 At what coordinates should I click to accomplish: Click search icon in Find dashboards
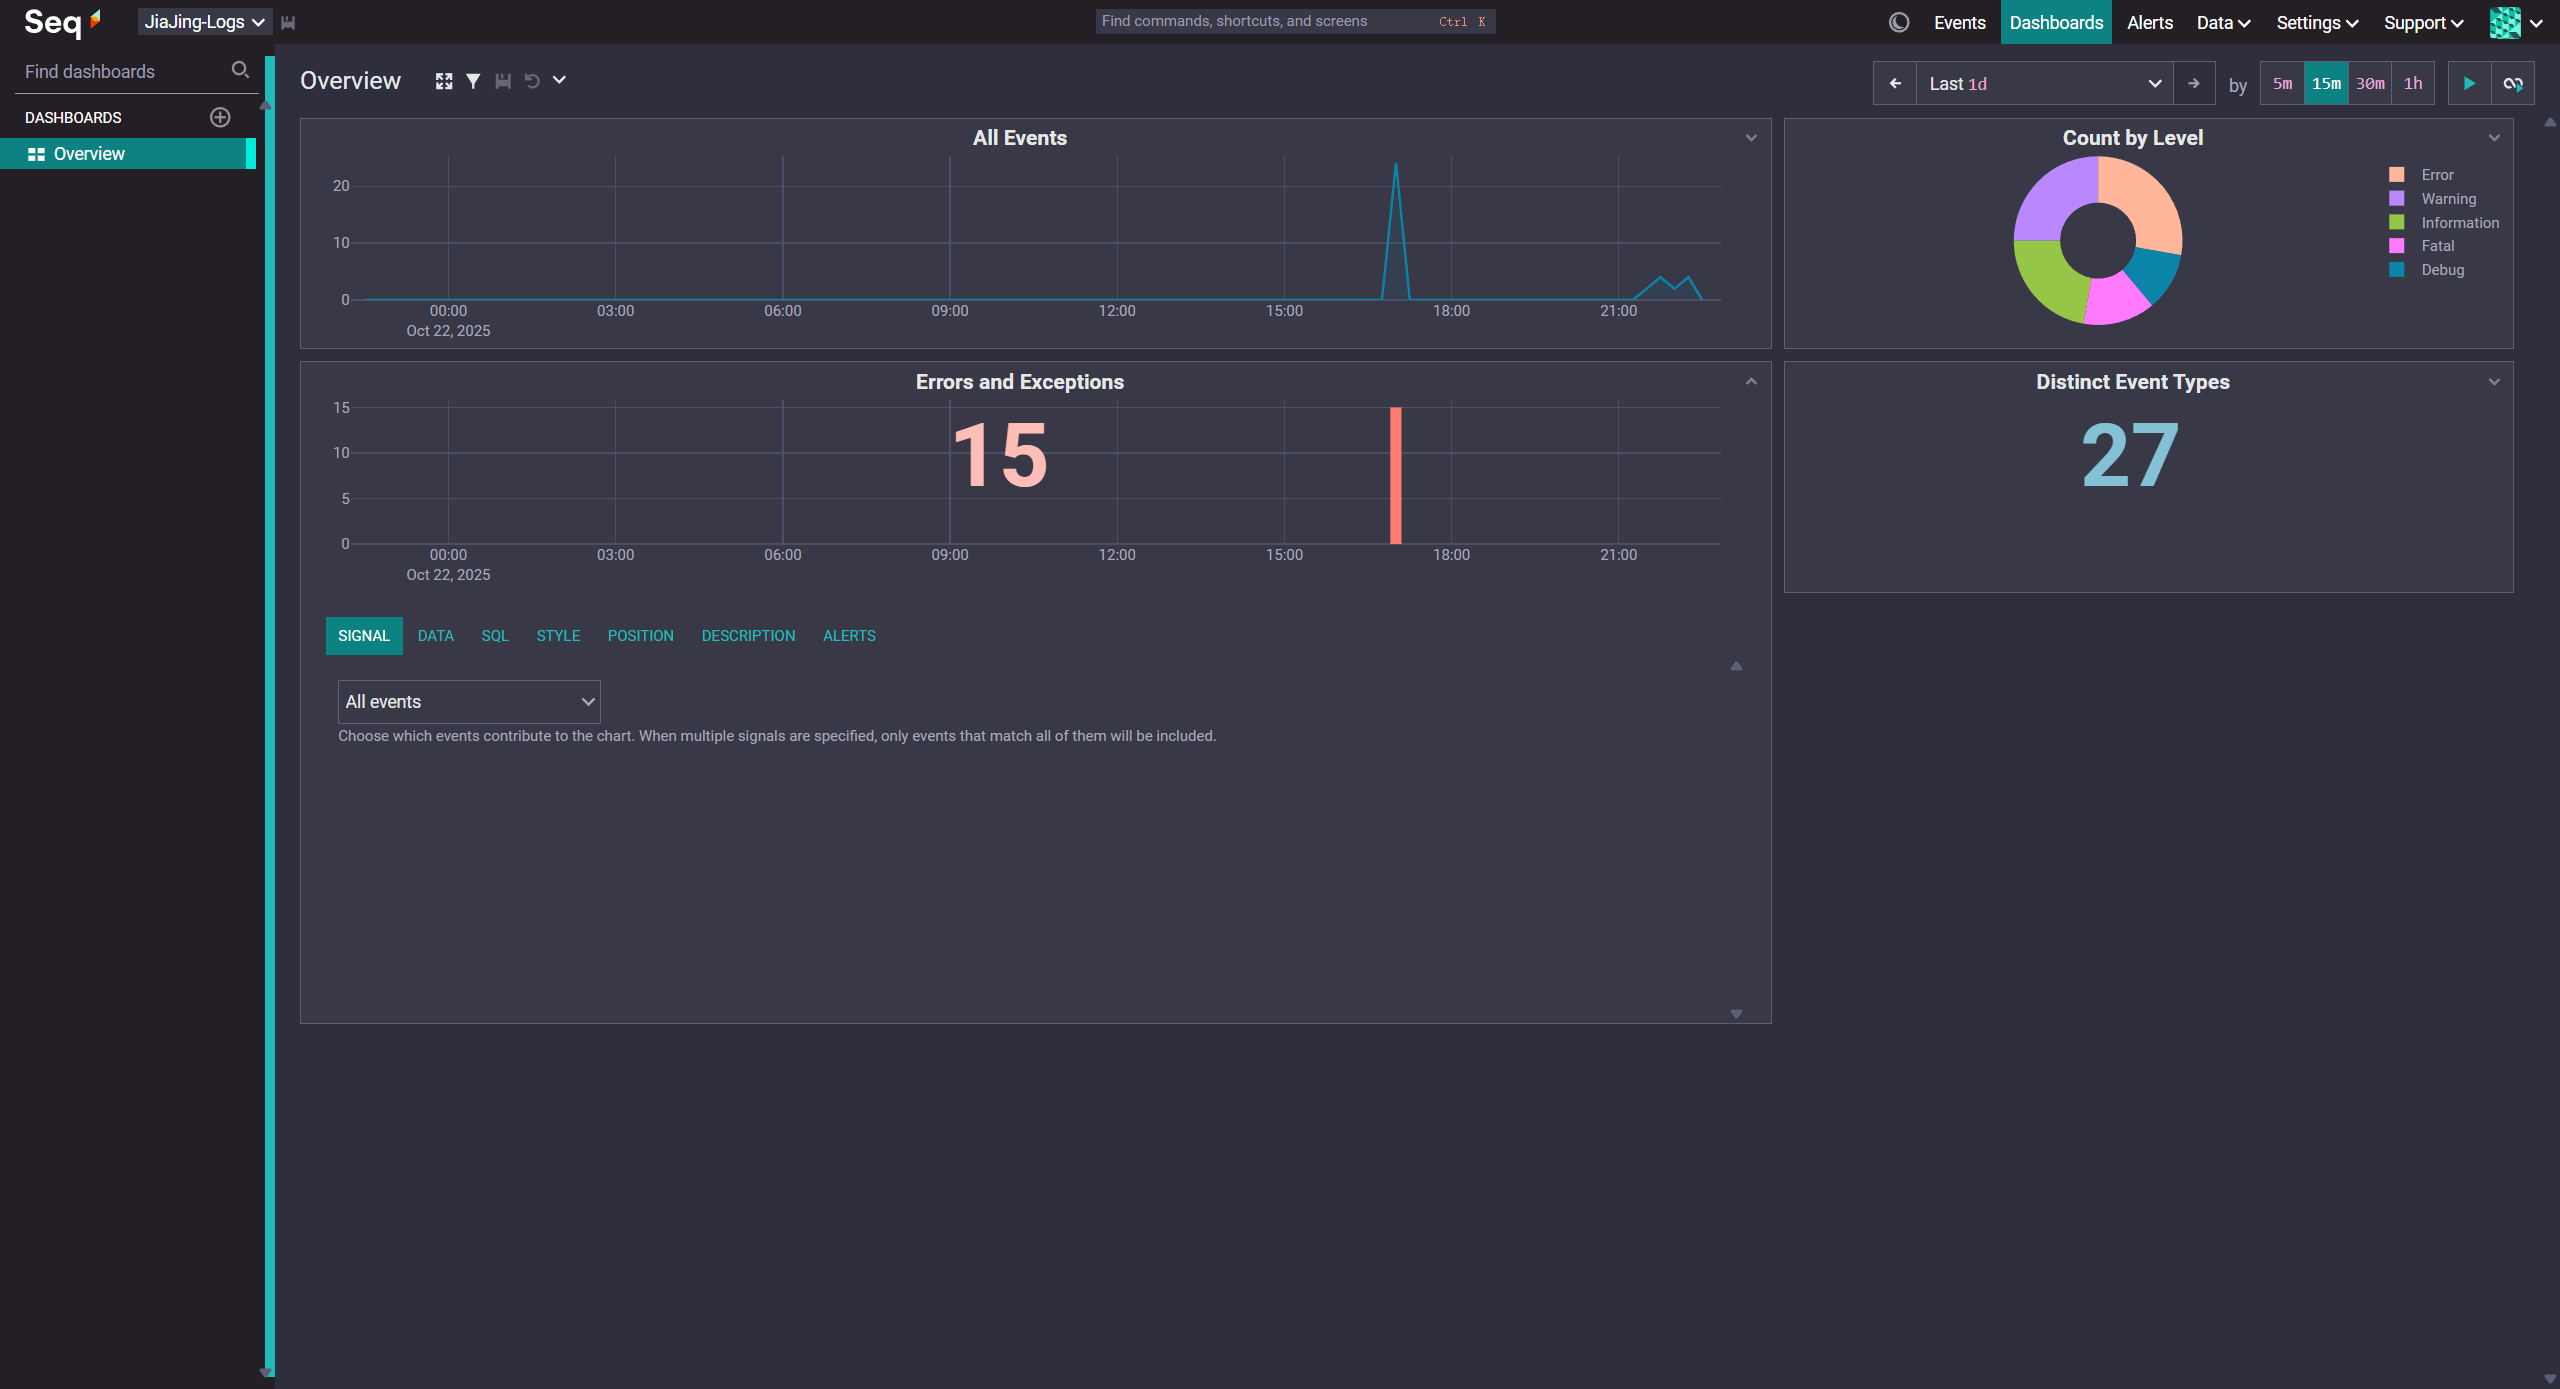click(240, 70)
